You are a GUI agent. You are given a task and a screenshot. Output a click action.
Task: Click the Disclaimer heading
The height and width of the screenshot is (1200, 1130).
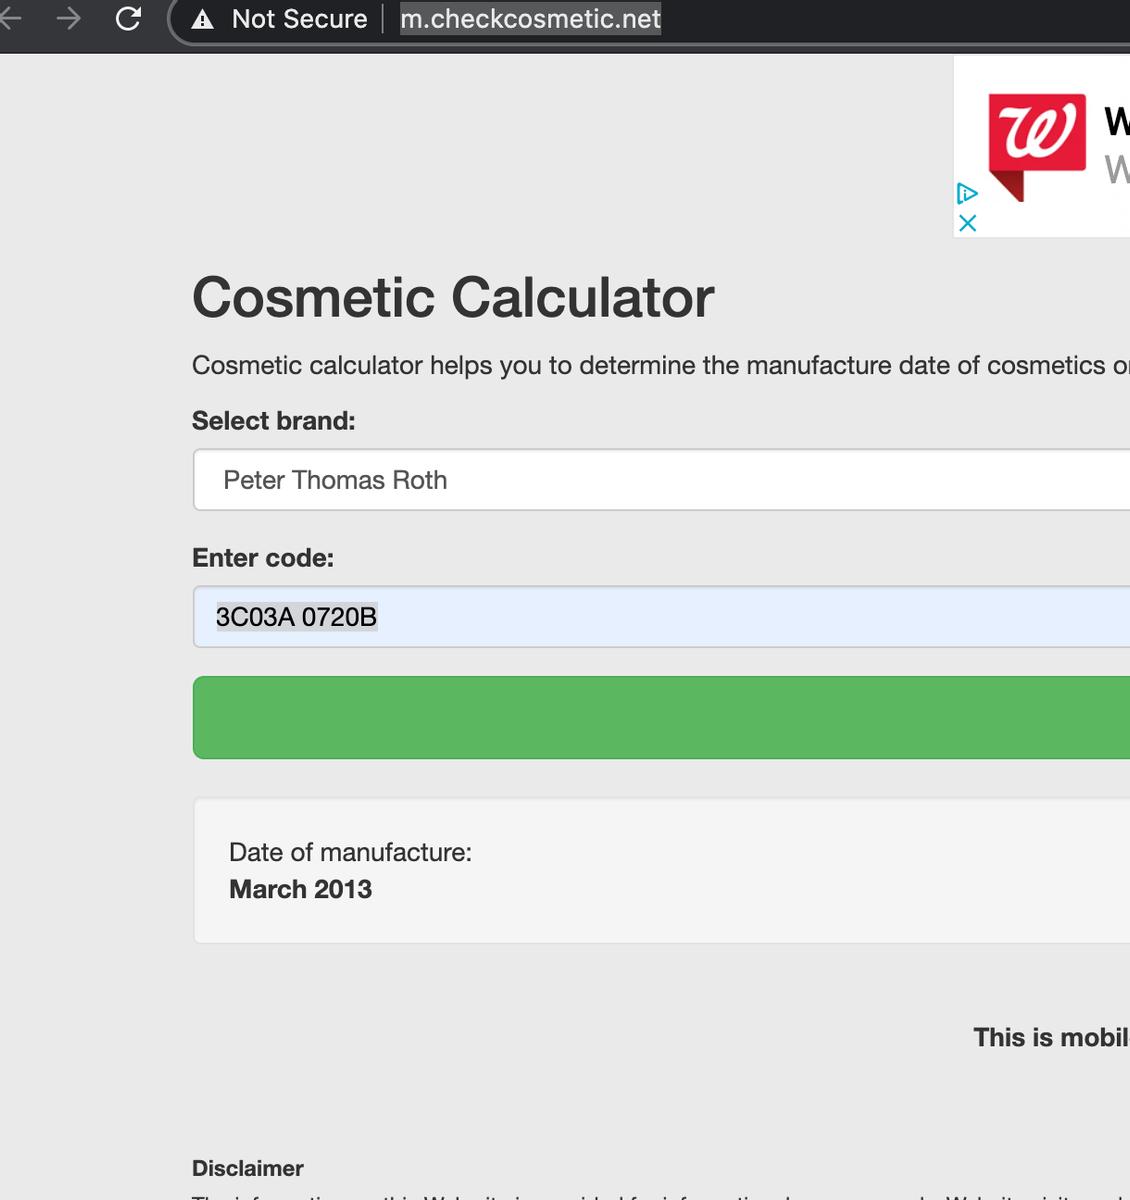click(247, 1168)
